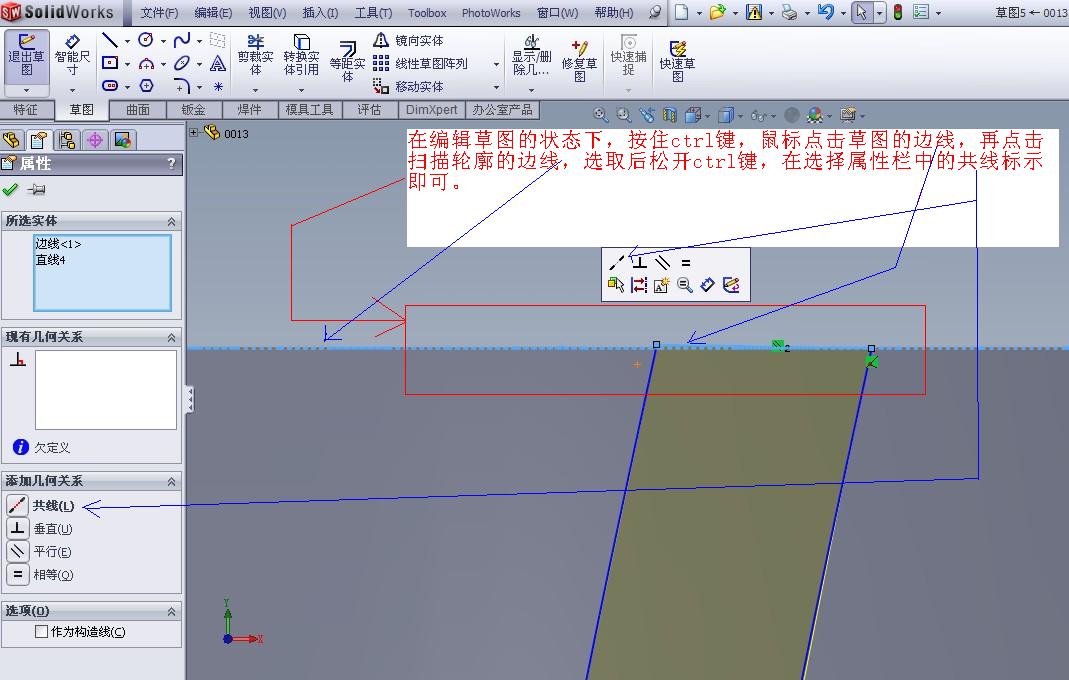The width and height of the screenshot is (1069, 680).
Task: Add the 平行(E) parallel relation
Action: [x=40, y=551]
